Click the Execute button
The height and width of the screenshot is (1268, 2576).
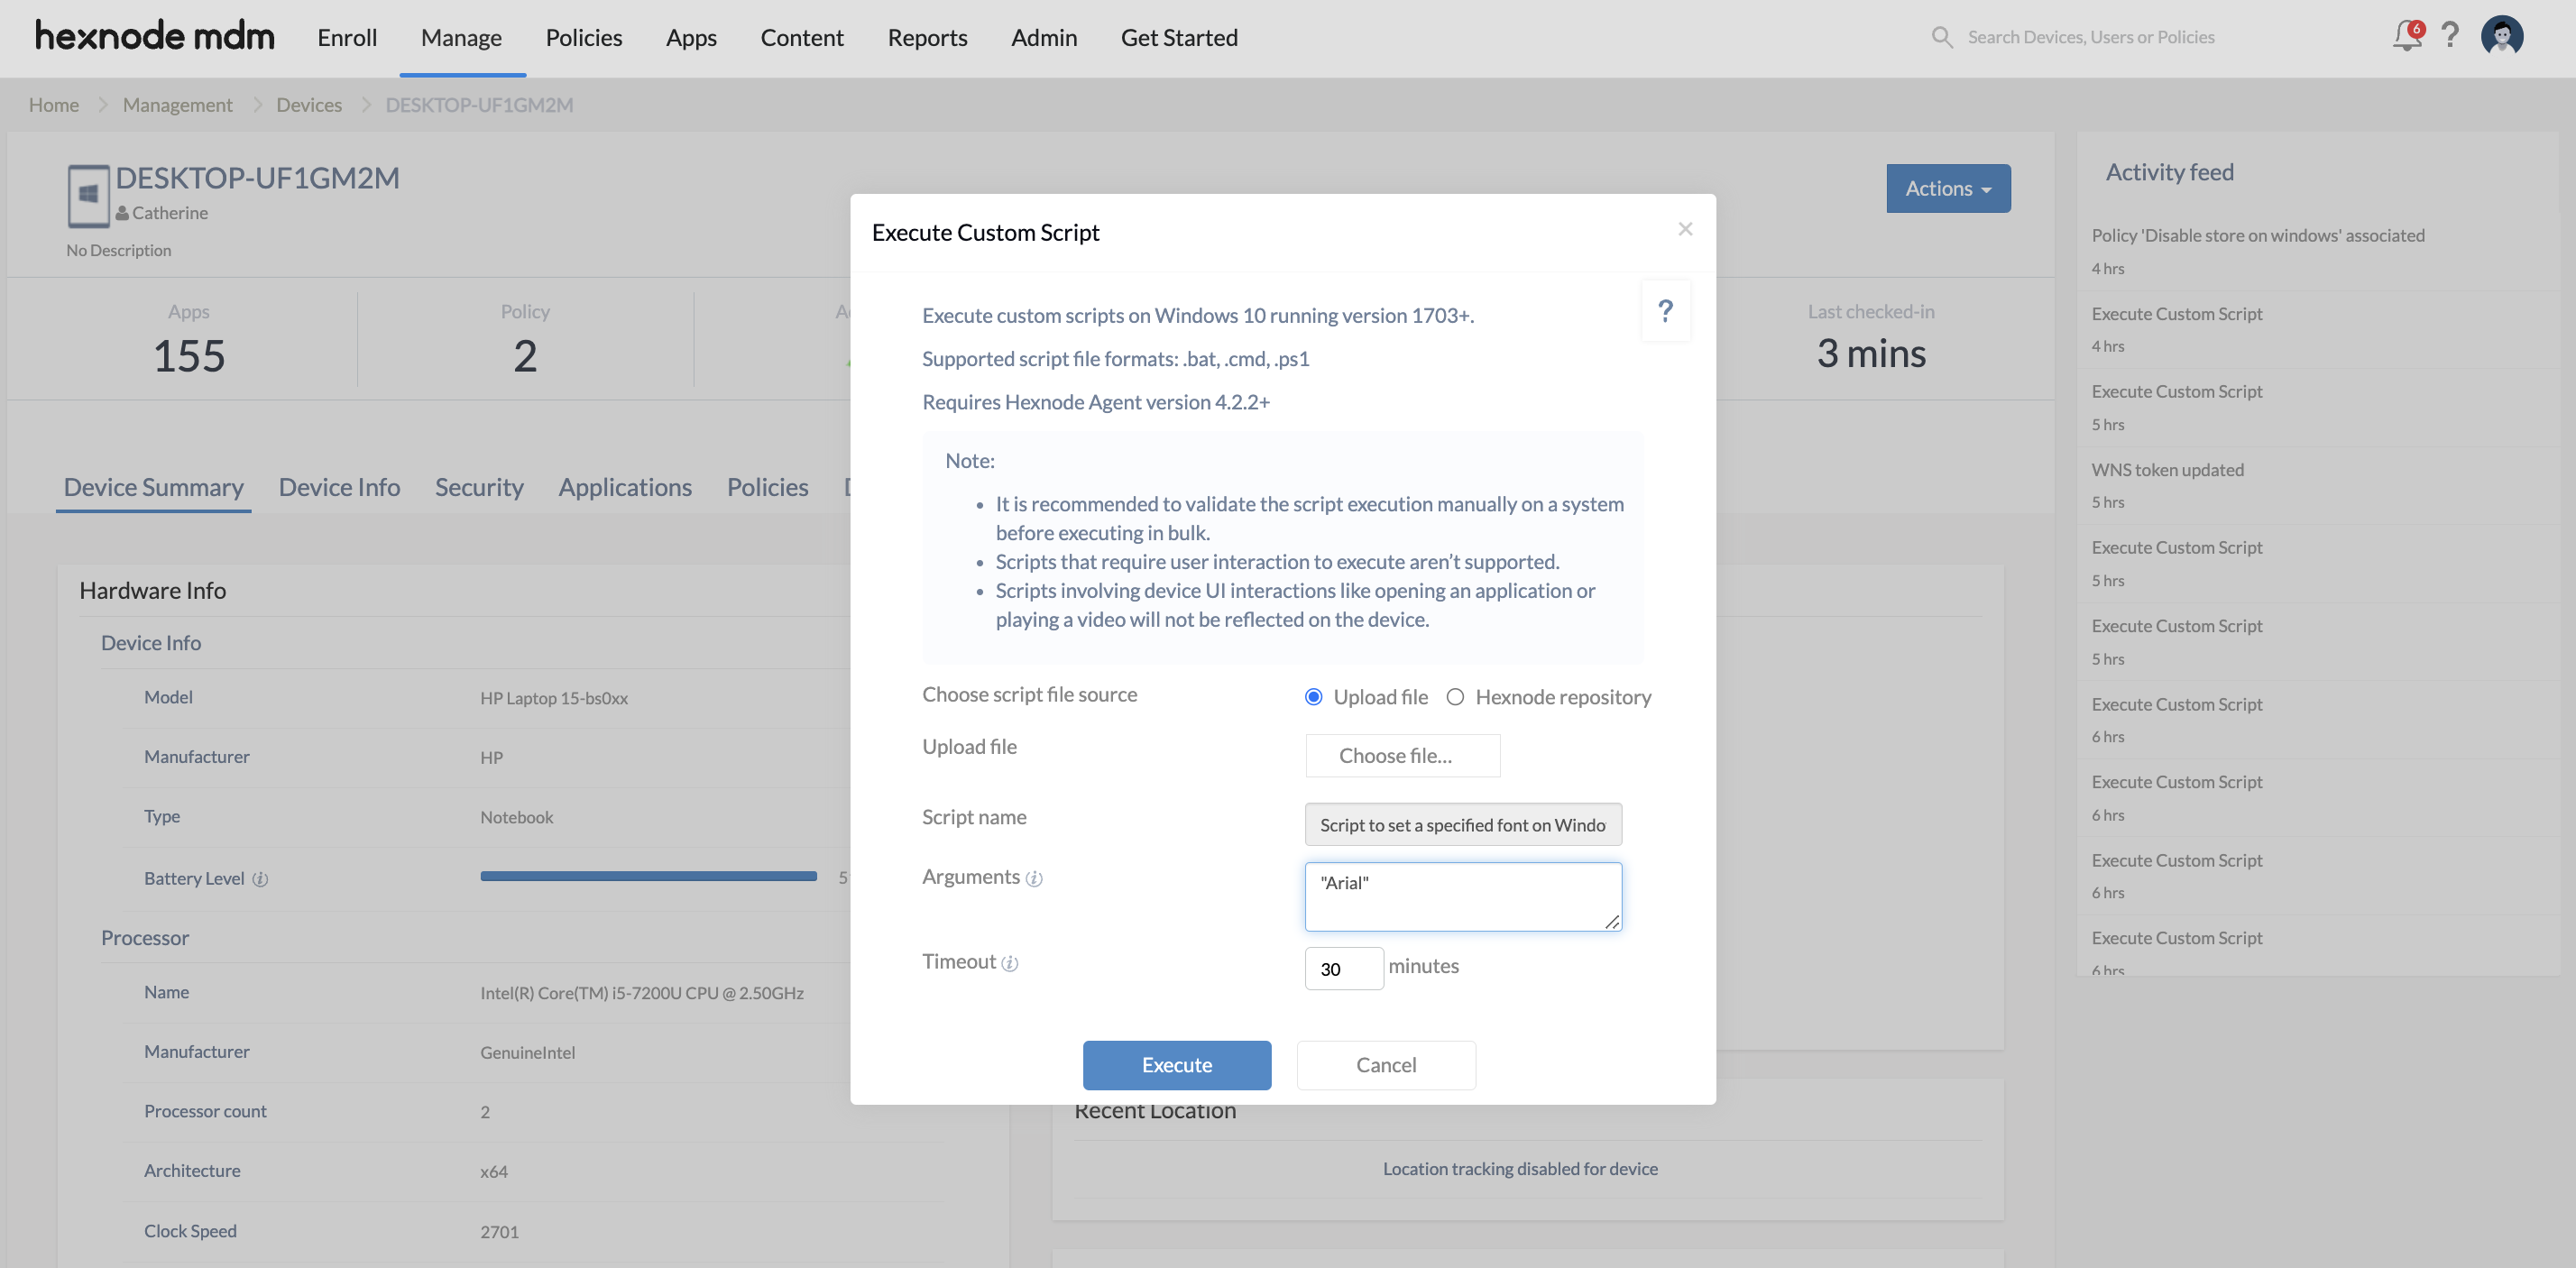(x=1176, y=1065)
